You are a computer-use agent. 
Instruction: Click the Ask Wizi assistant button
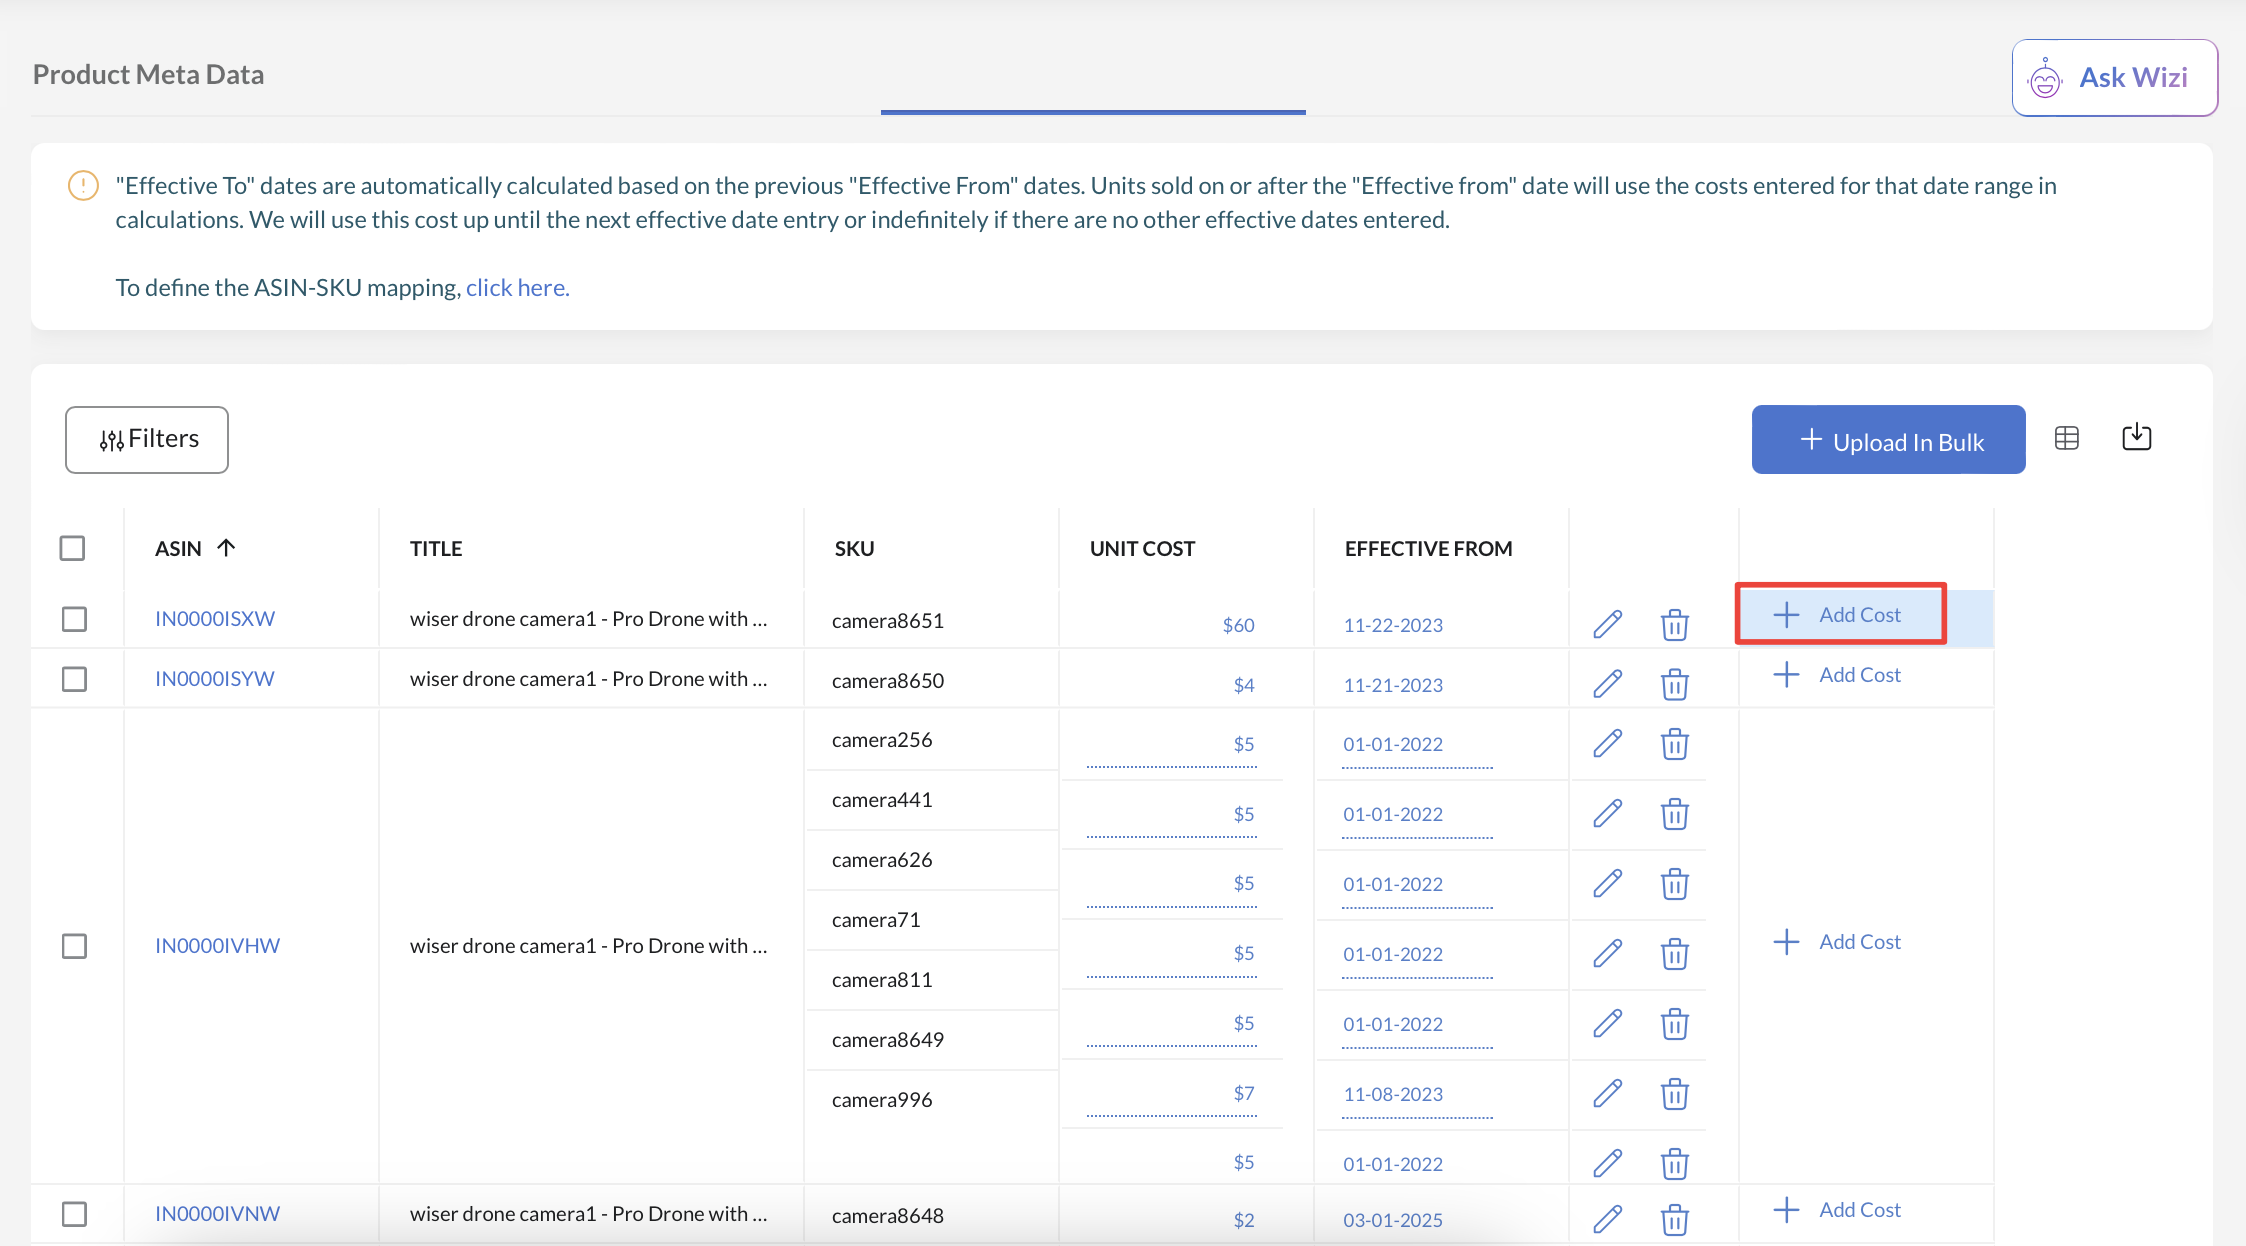tap(2114, 78)
